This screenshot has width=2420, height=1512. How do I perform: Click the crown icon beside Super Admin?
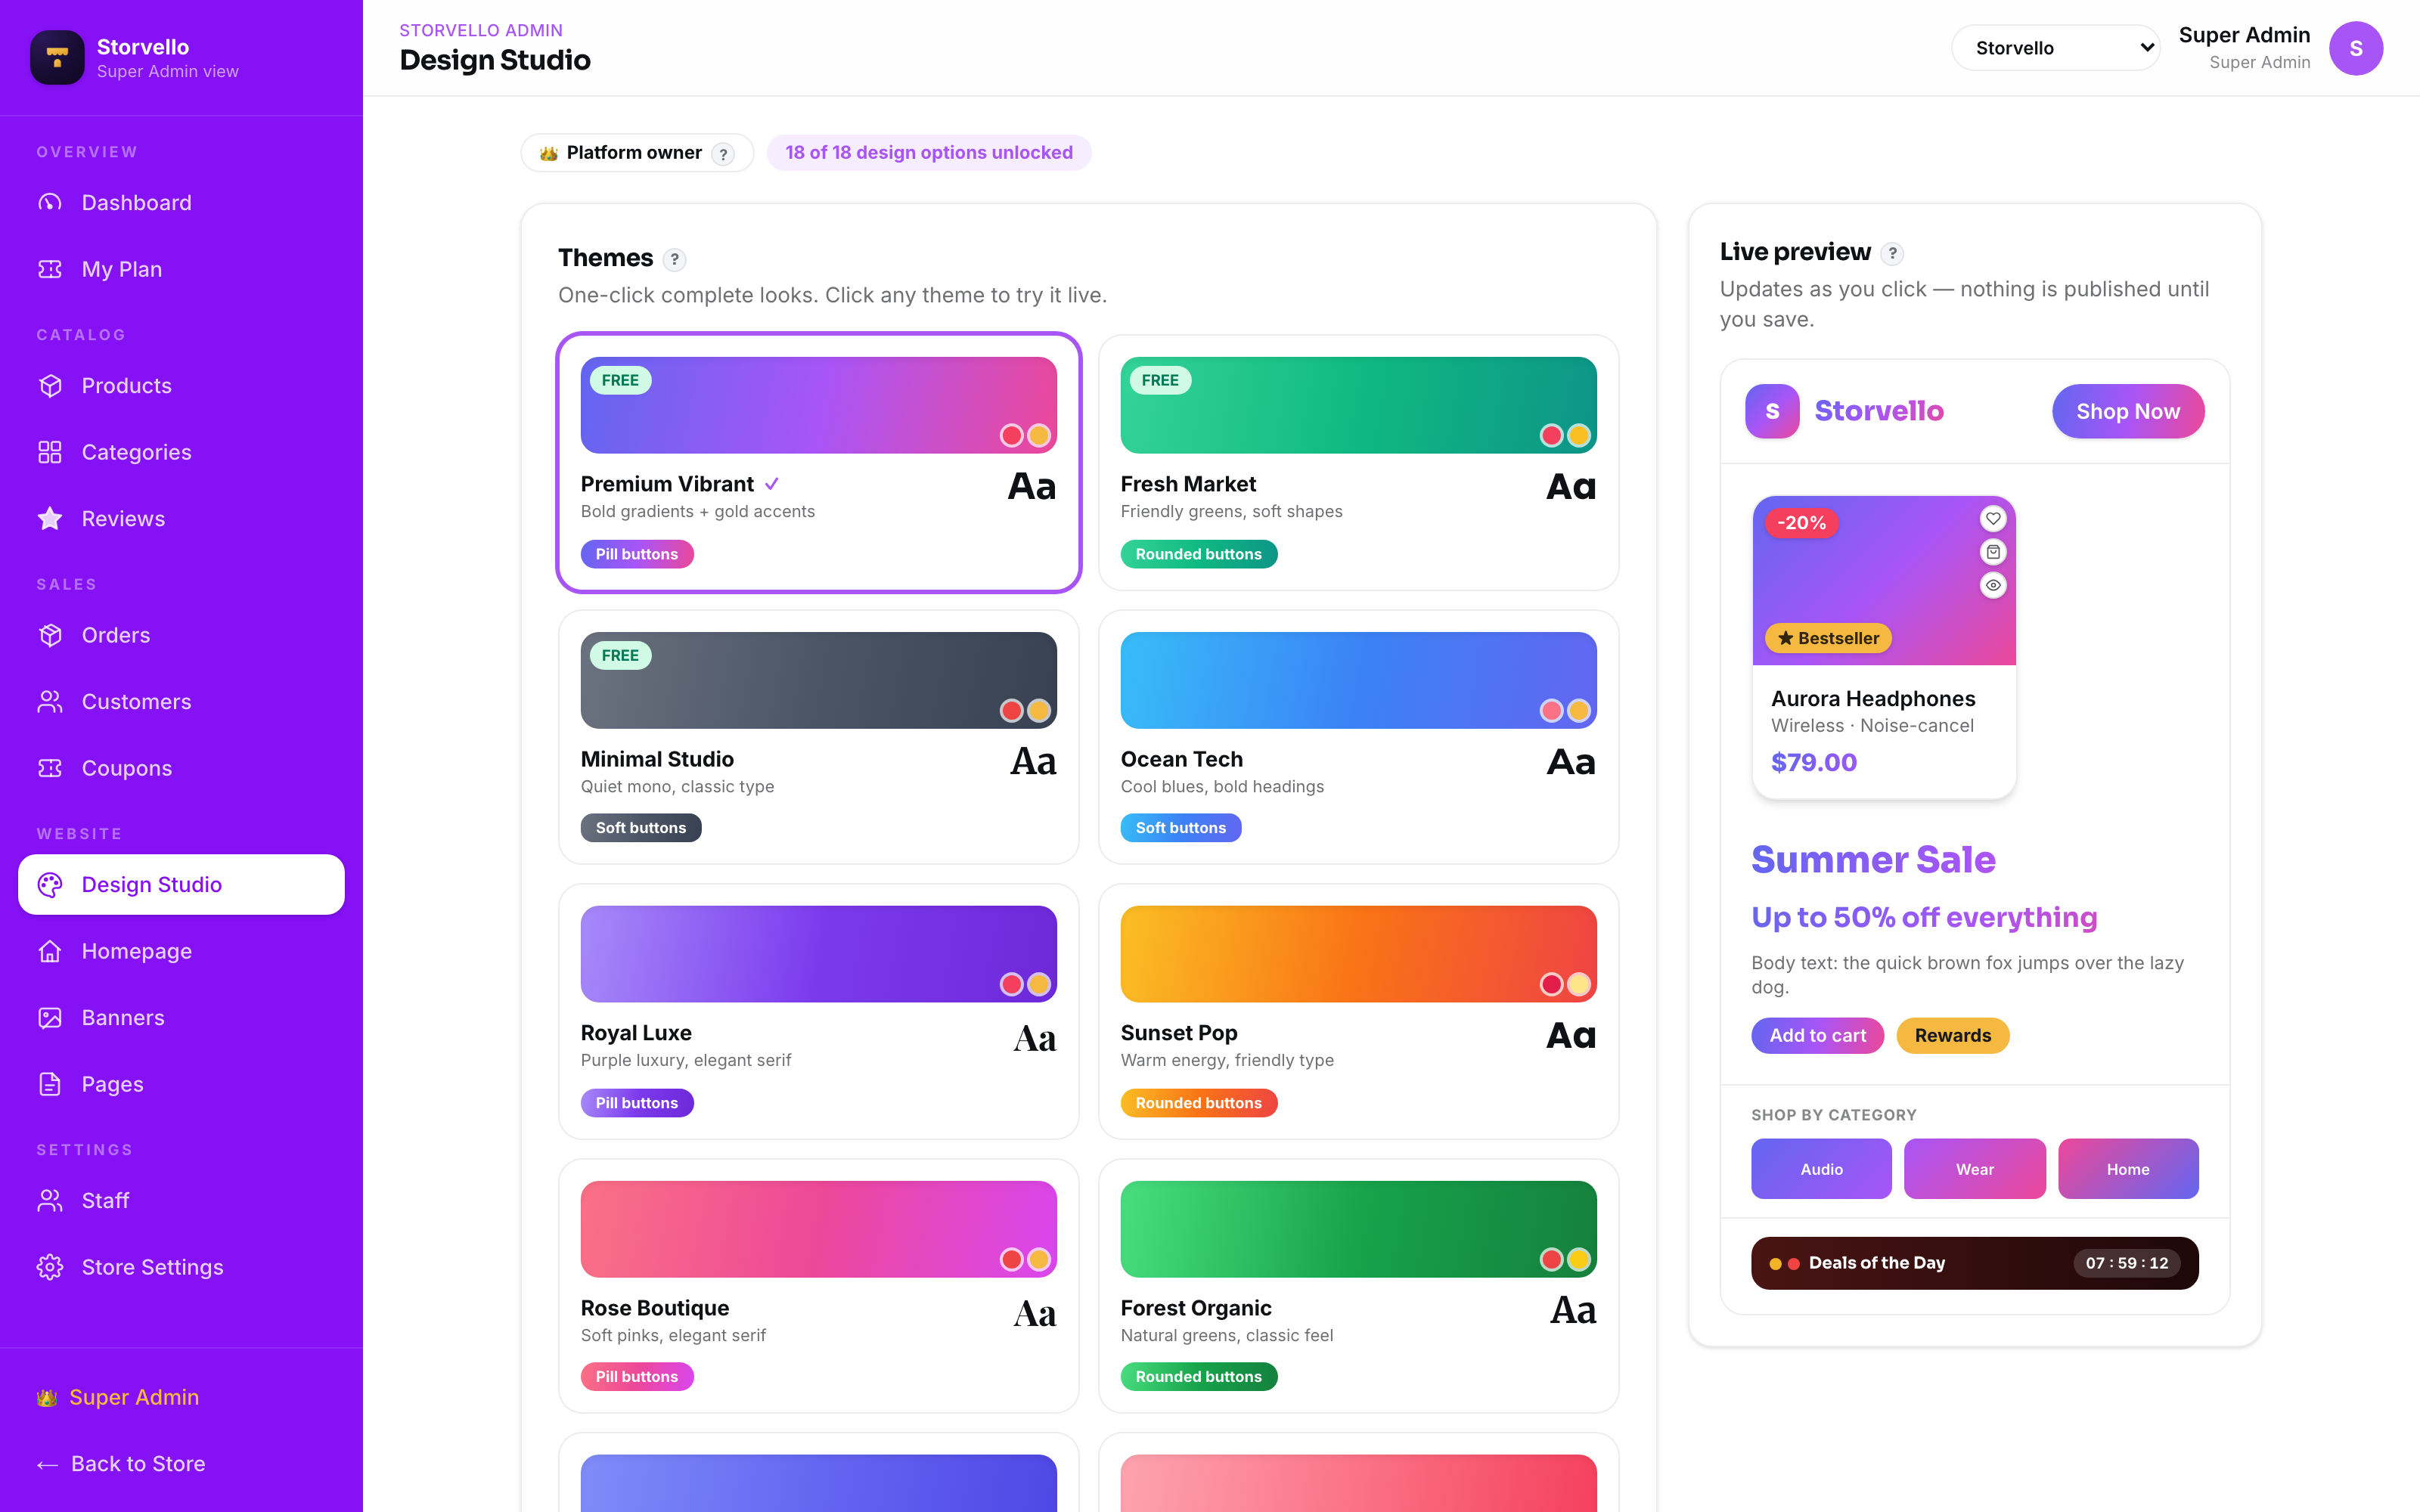(47, 1398)
